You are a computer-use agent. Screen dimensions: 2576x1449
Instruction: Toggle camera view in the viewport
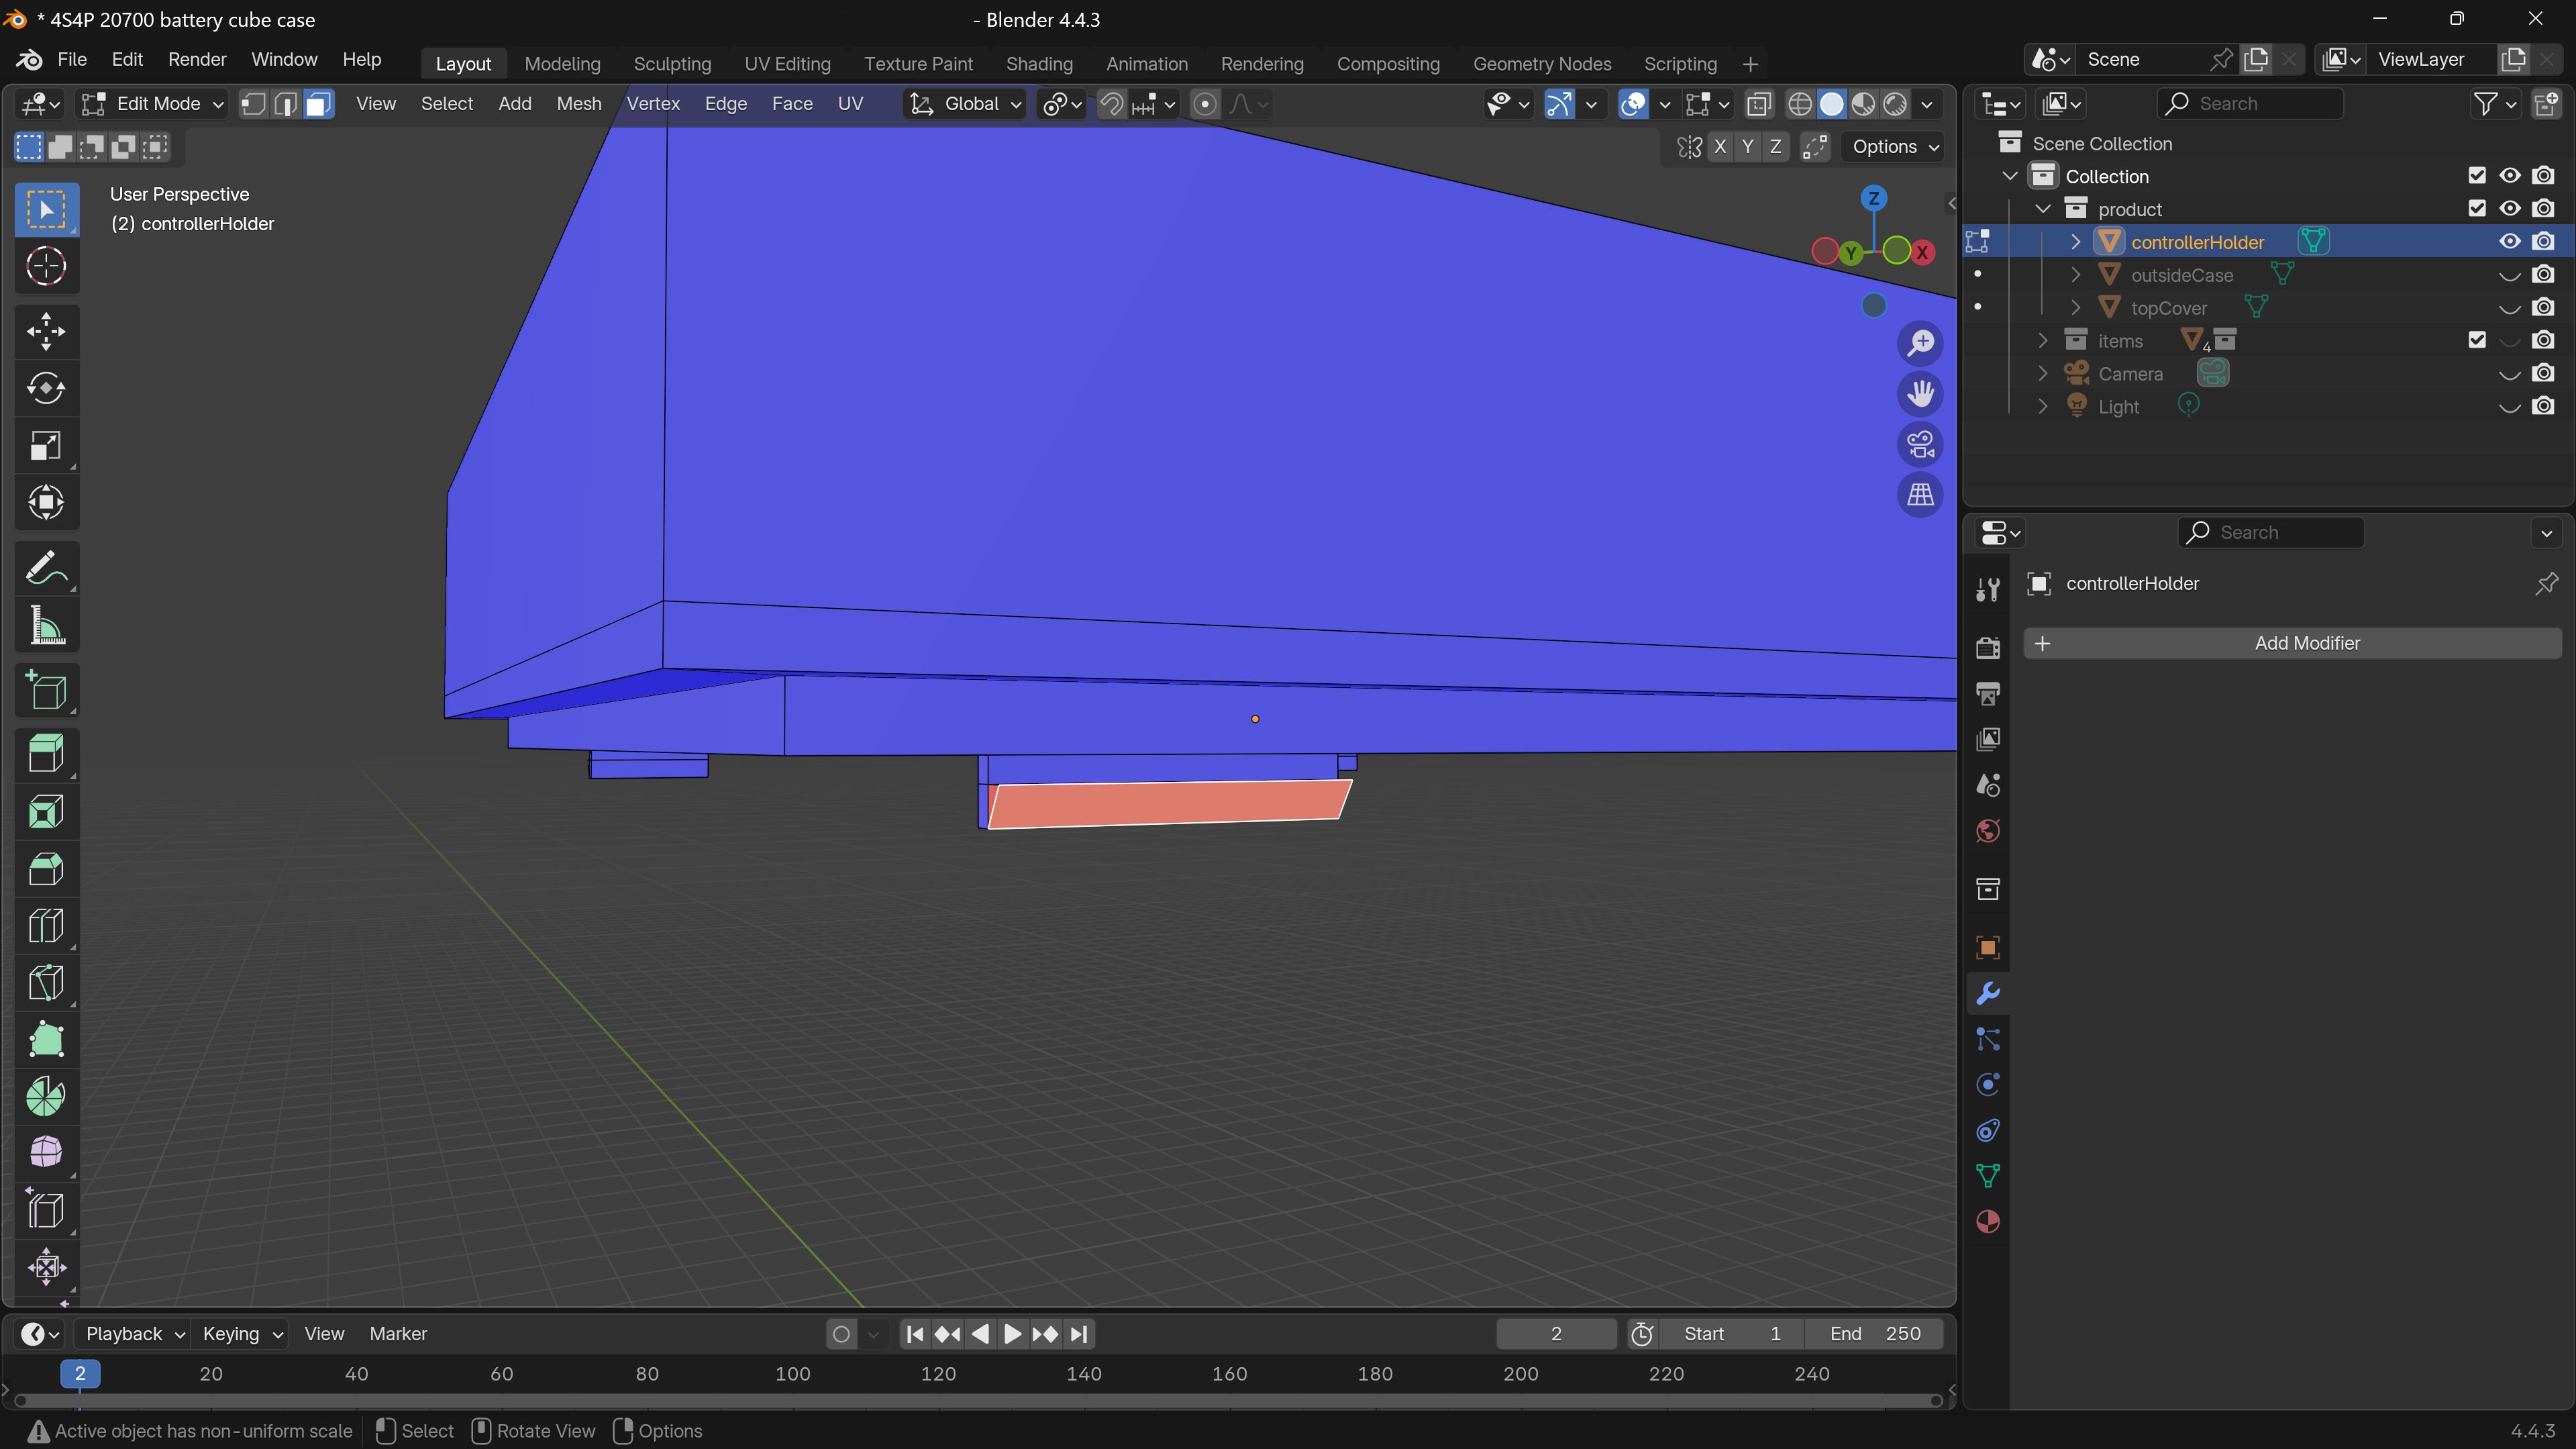[x=1920, y=444]
